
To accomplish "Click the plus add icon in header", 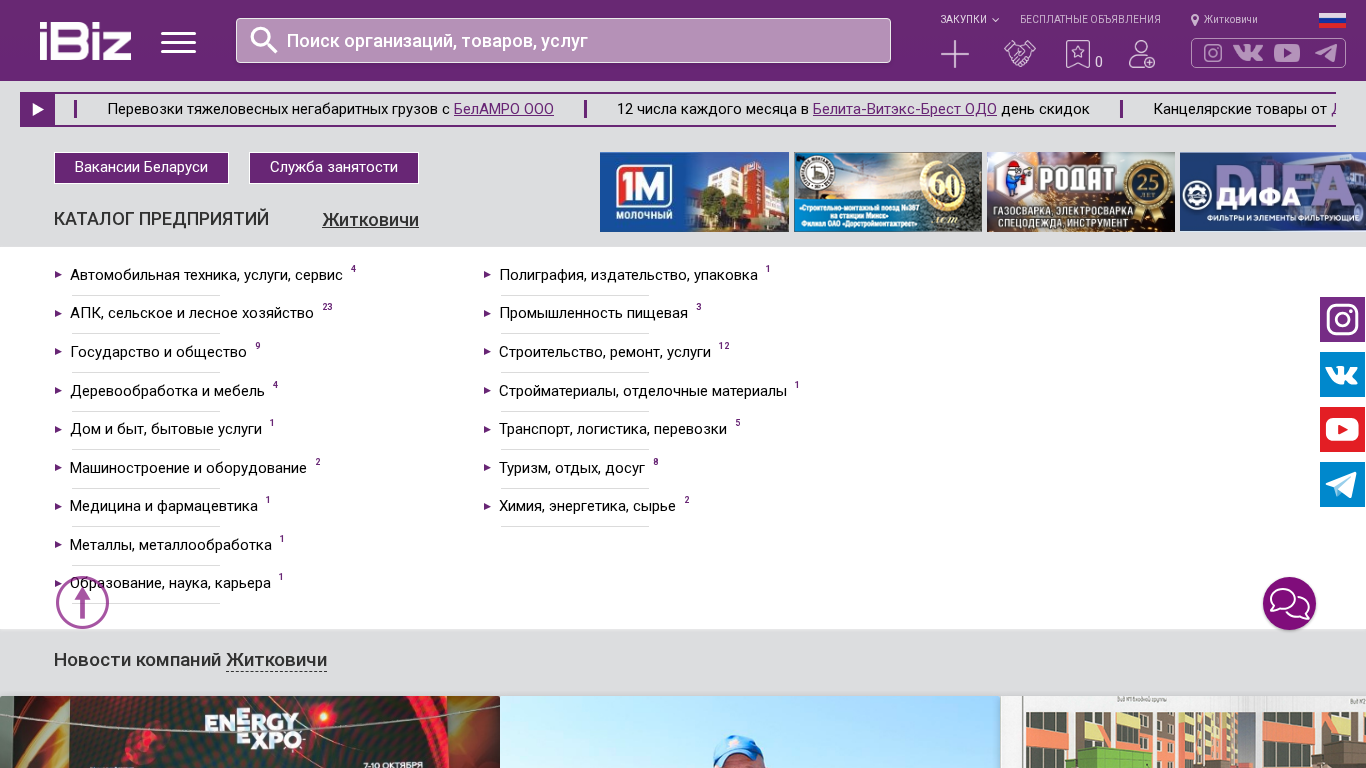I will click(955, 54).
